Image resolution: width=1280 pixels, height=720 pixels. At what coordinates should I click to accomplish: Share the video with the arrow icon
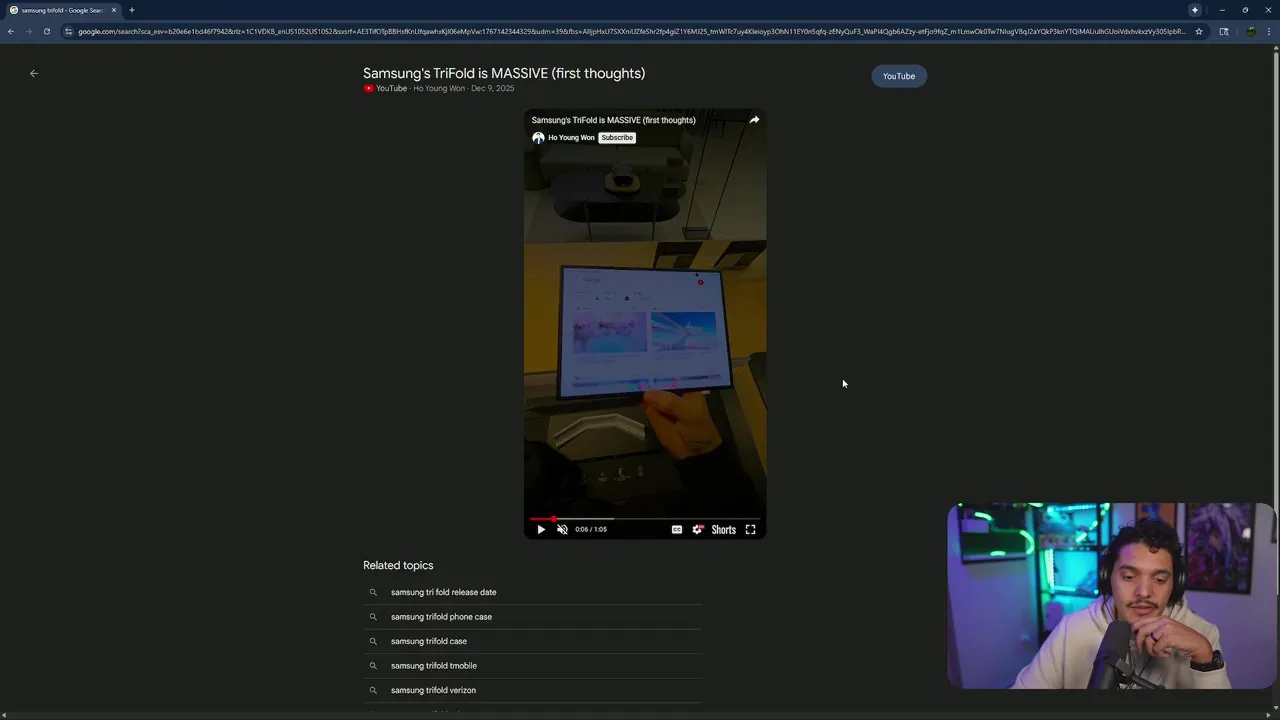pos(754,120)
